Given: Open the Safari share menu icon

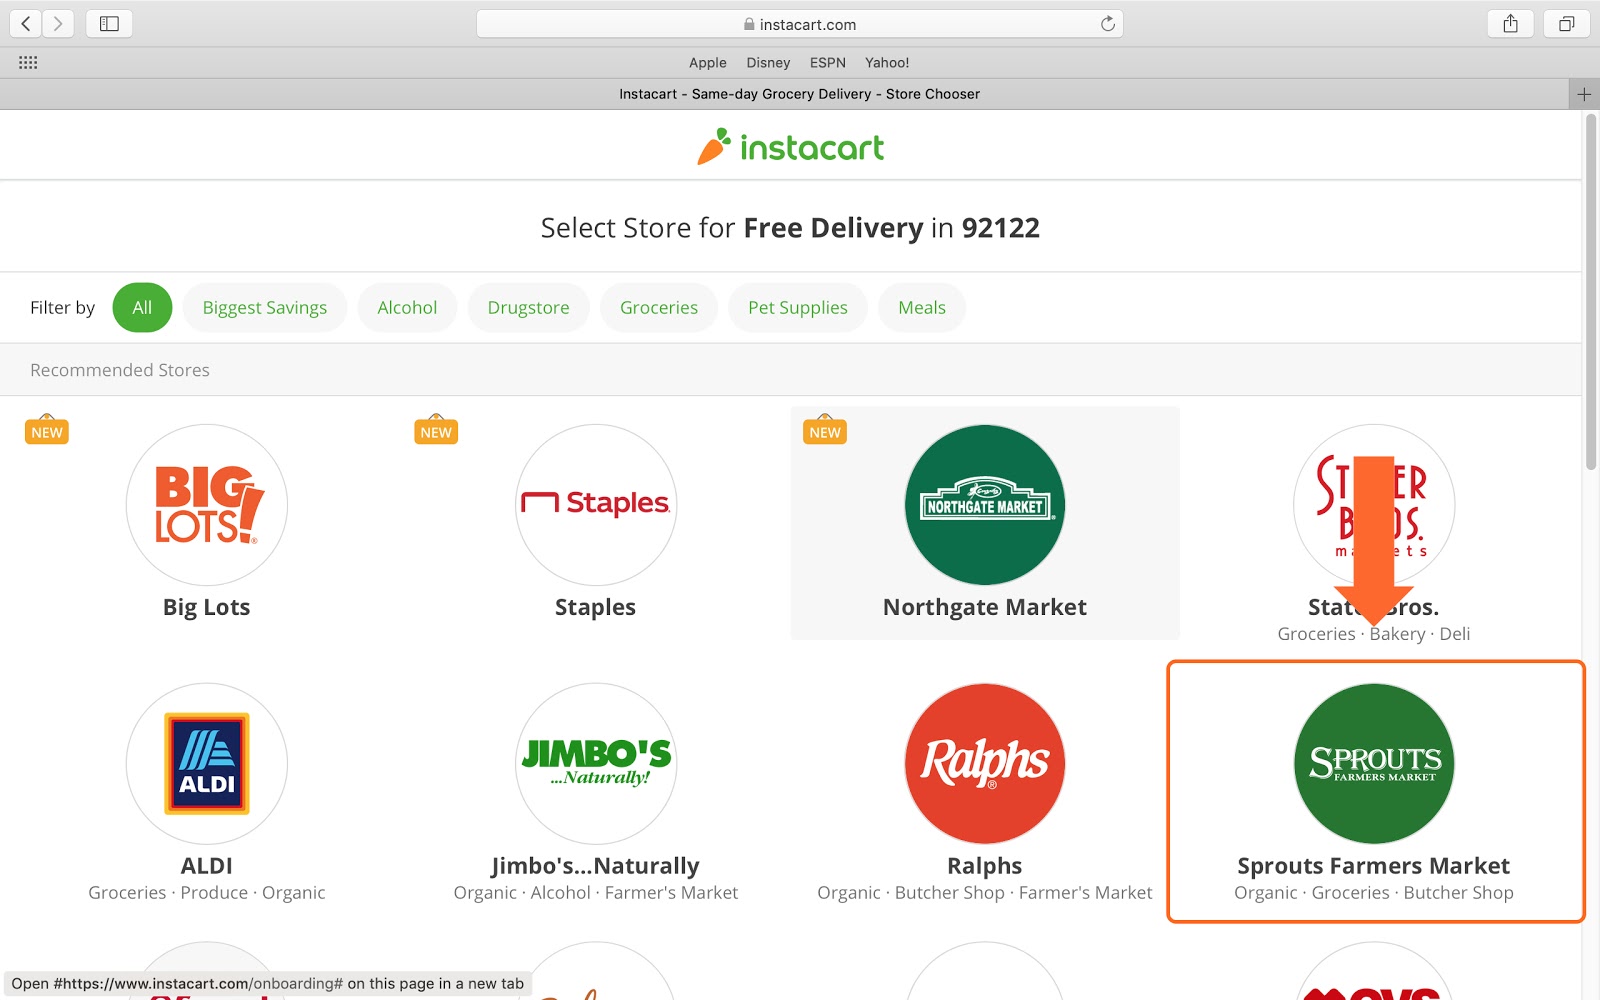Looking at the screenshot, I should [x=1511, y=24].
